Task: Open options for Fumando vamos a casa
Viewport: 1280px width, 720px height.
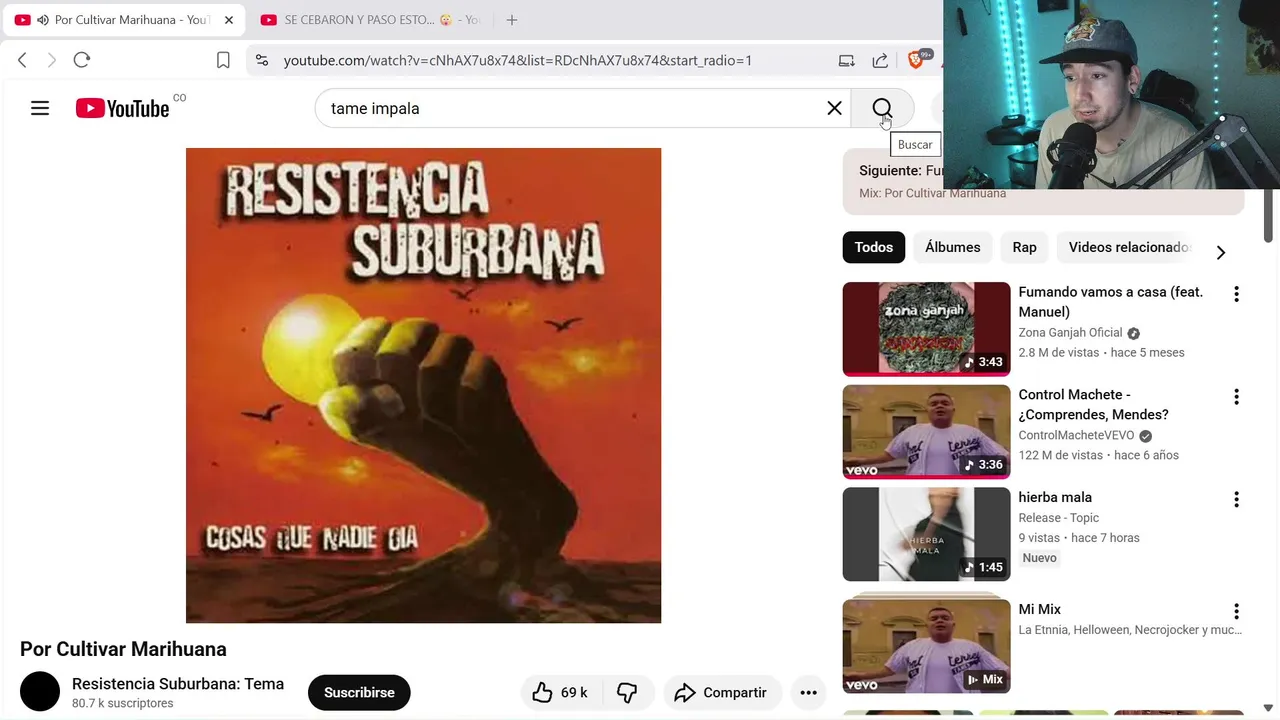Action: [1236, 294]
